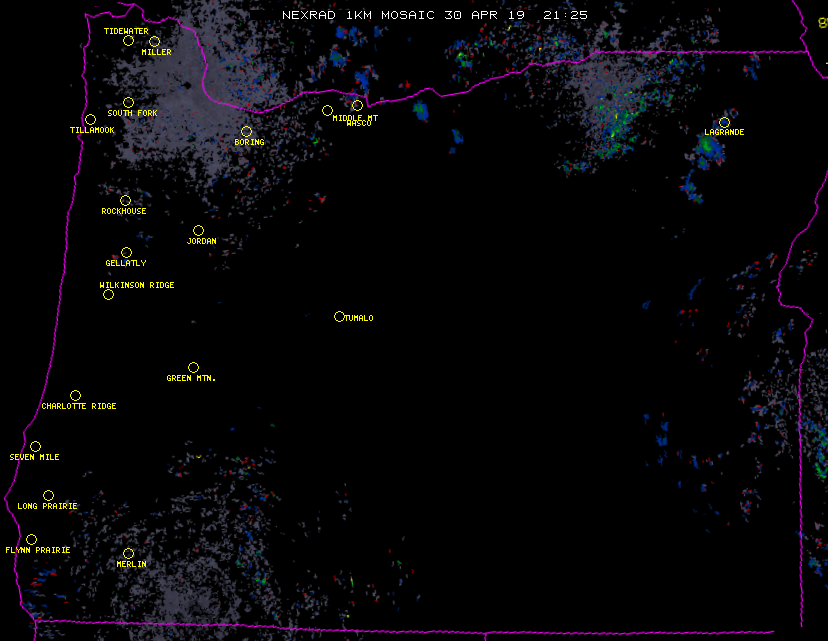Select the Flynn Prairie station marker
Screen dimensions: 828x641
pos(31,539)
